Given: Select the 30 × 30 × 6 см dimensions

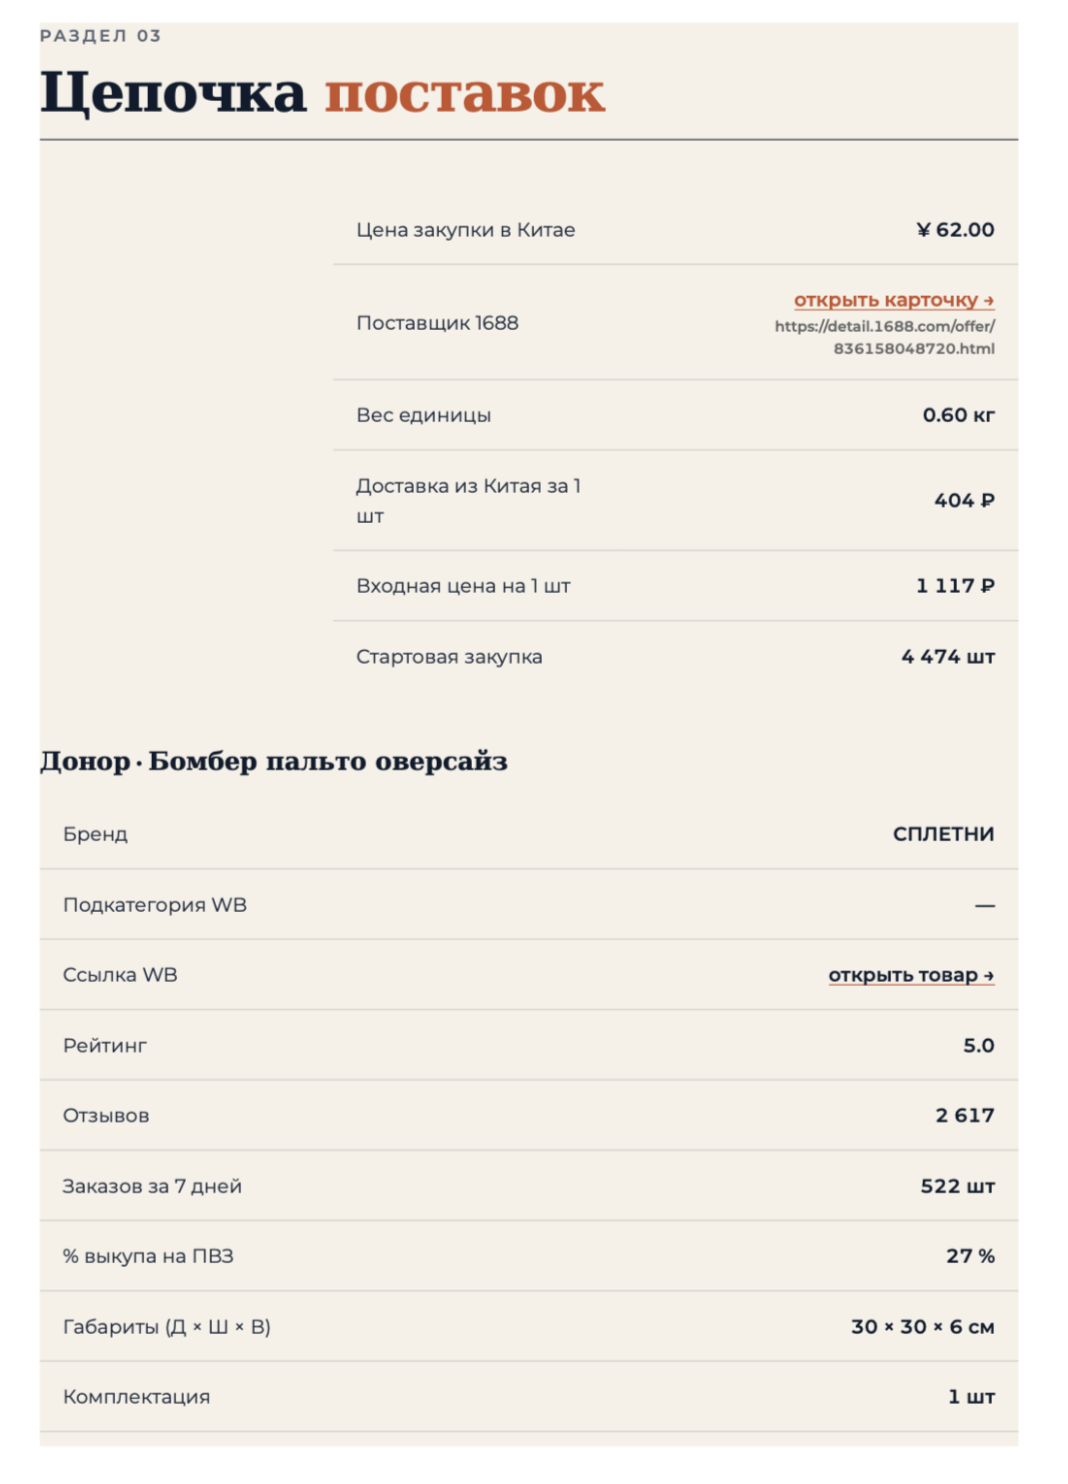Looking at the screenshot, I should coord(922,1327).
